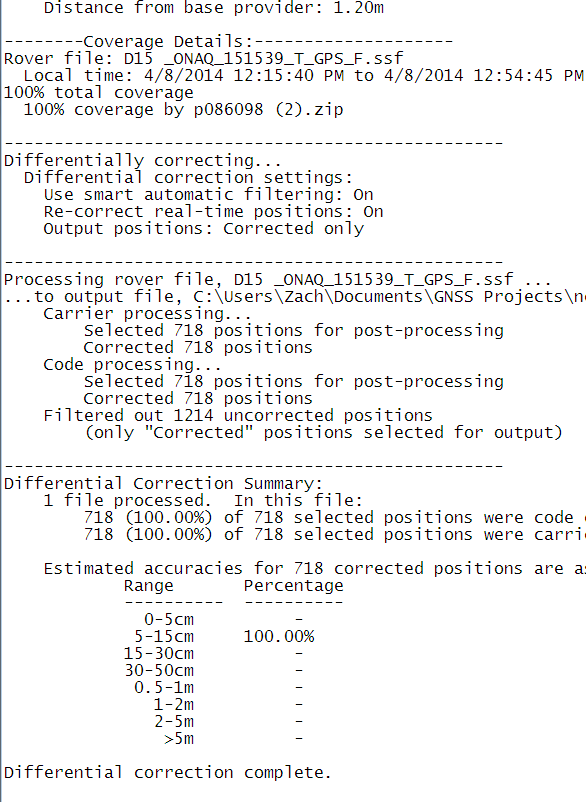Click the 'Differentially correcting...' line
Screen dimensions: 586x802
click(x=143, y=161)
